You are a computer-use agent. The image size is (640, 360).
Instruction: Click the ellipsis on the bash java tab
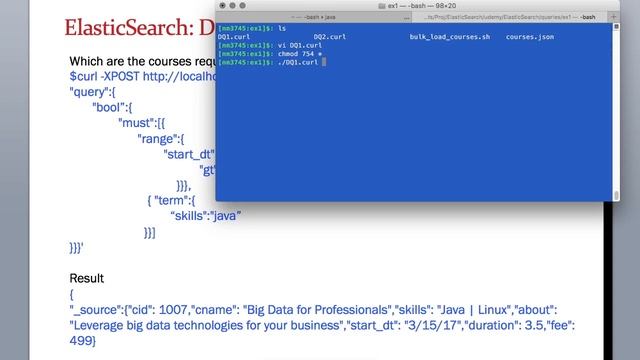(x=407, y=18)
